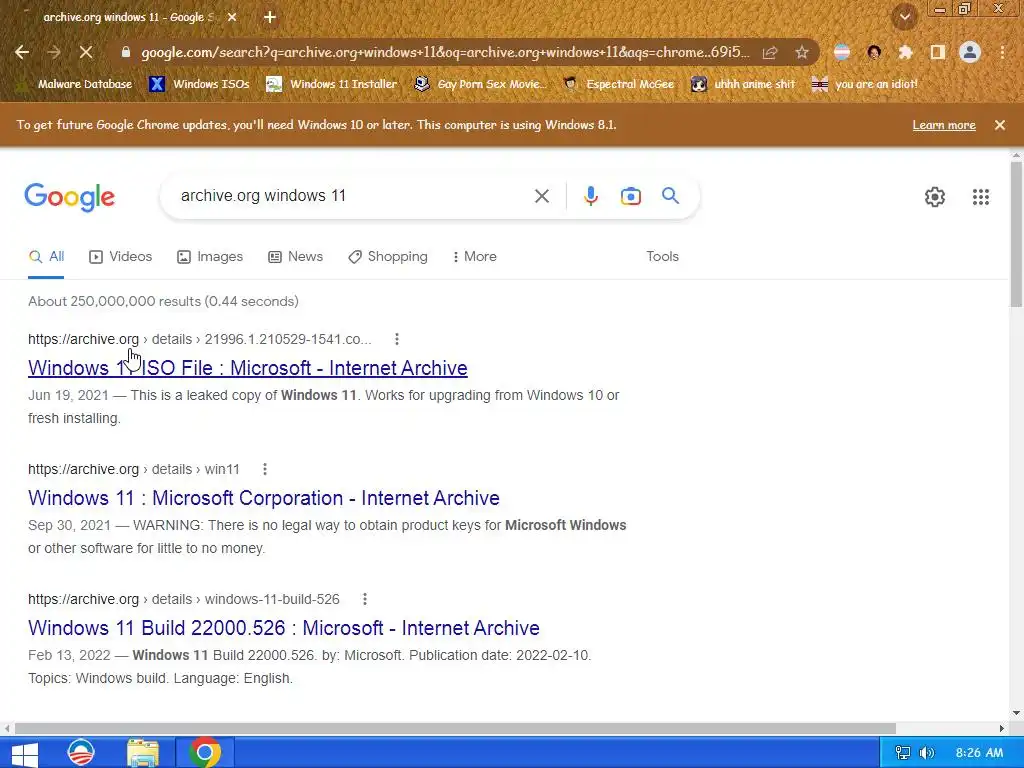Viewport: 1024px width, 768px height.
Task: Click the horizontal scrollbar at bottom
Action: [x=455, y=728]
